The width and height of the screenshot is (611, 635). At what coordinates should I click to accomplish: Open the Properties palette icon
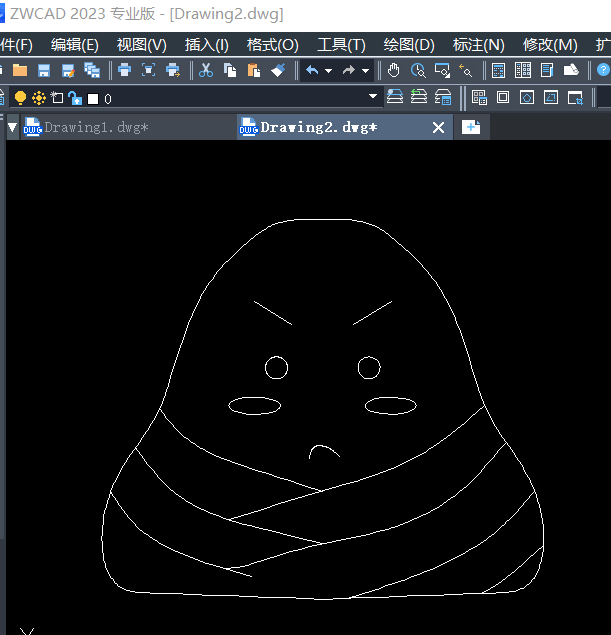(x=547, y=70)
